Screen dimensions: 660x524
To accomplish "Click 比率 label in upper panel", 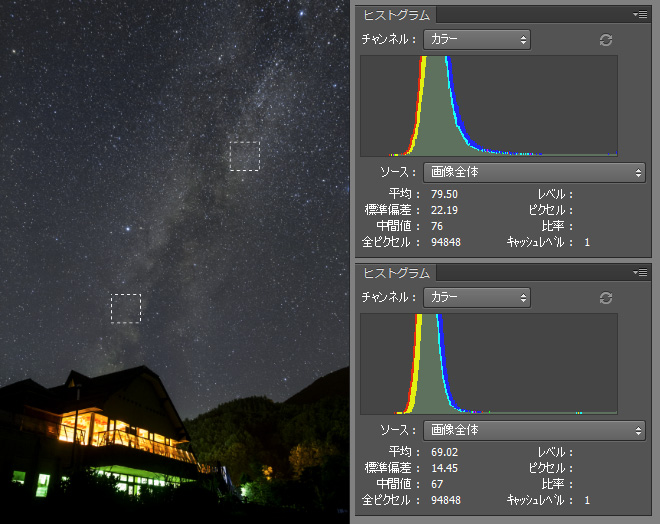I will coord(557,226).
